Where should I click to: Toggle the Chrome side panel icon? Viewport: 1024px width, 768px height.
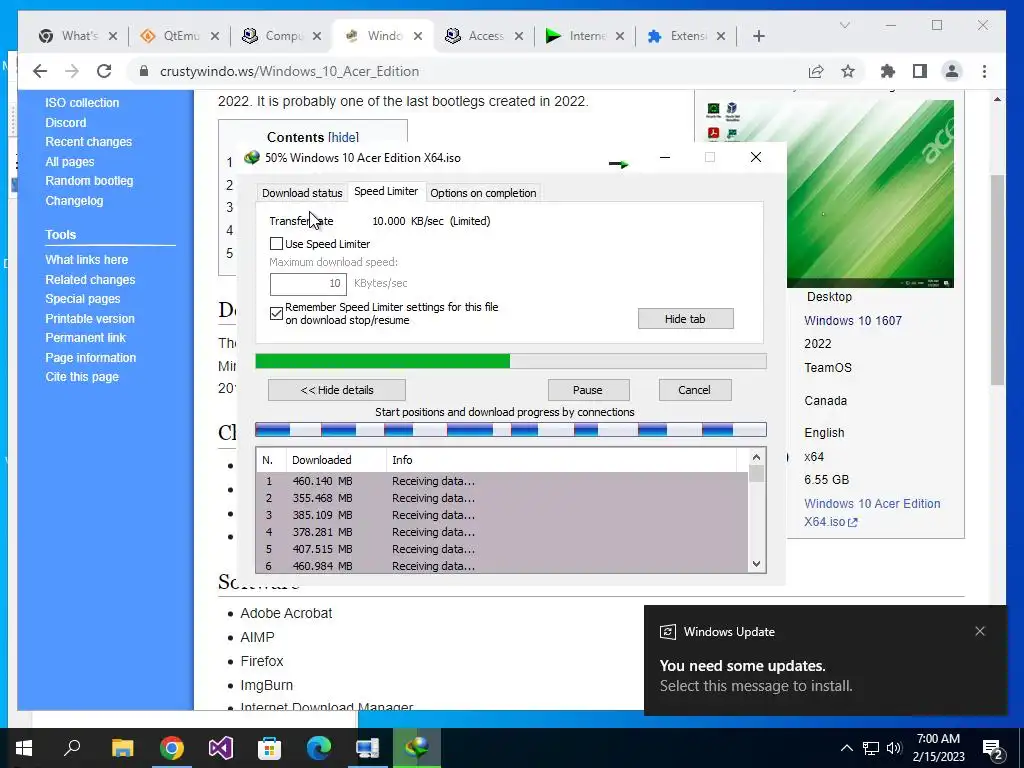[x=920, y=71]
